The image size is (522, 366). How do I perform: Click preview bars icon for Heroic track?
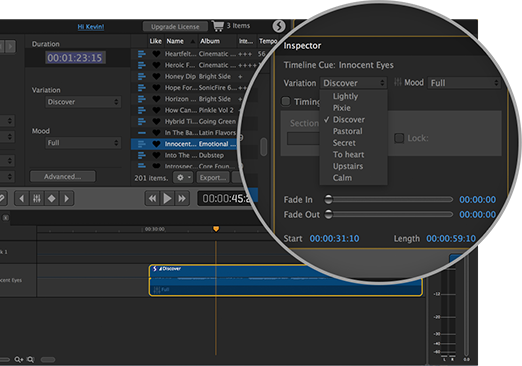[142, 65]
